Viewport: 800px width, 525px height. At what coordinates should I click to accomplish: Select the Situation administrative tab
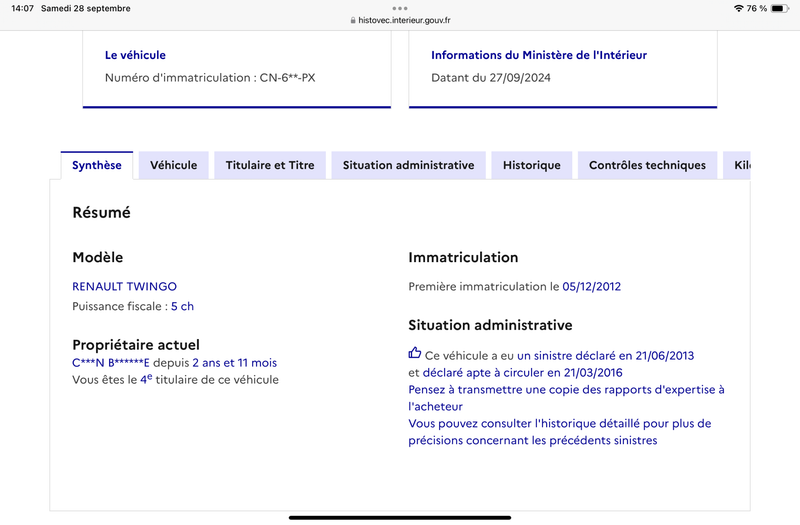tap(408, 165)
